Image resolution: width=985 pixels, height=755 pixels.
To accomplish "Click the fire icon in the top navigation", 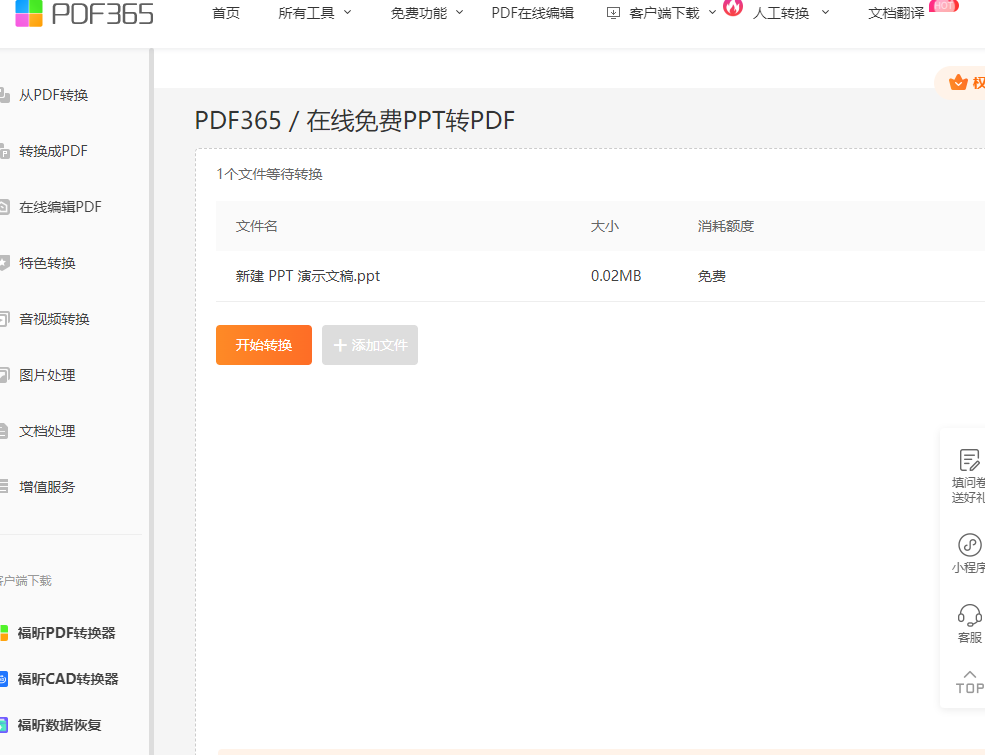I will (x=733, y=8).
